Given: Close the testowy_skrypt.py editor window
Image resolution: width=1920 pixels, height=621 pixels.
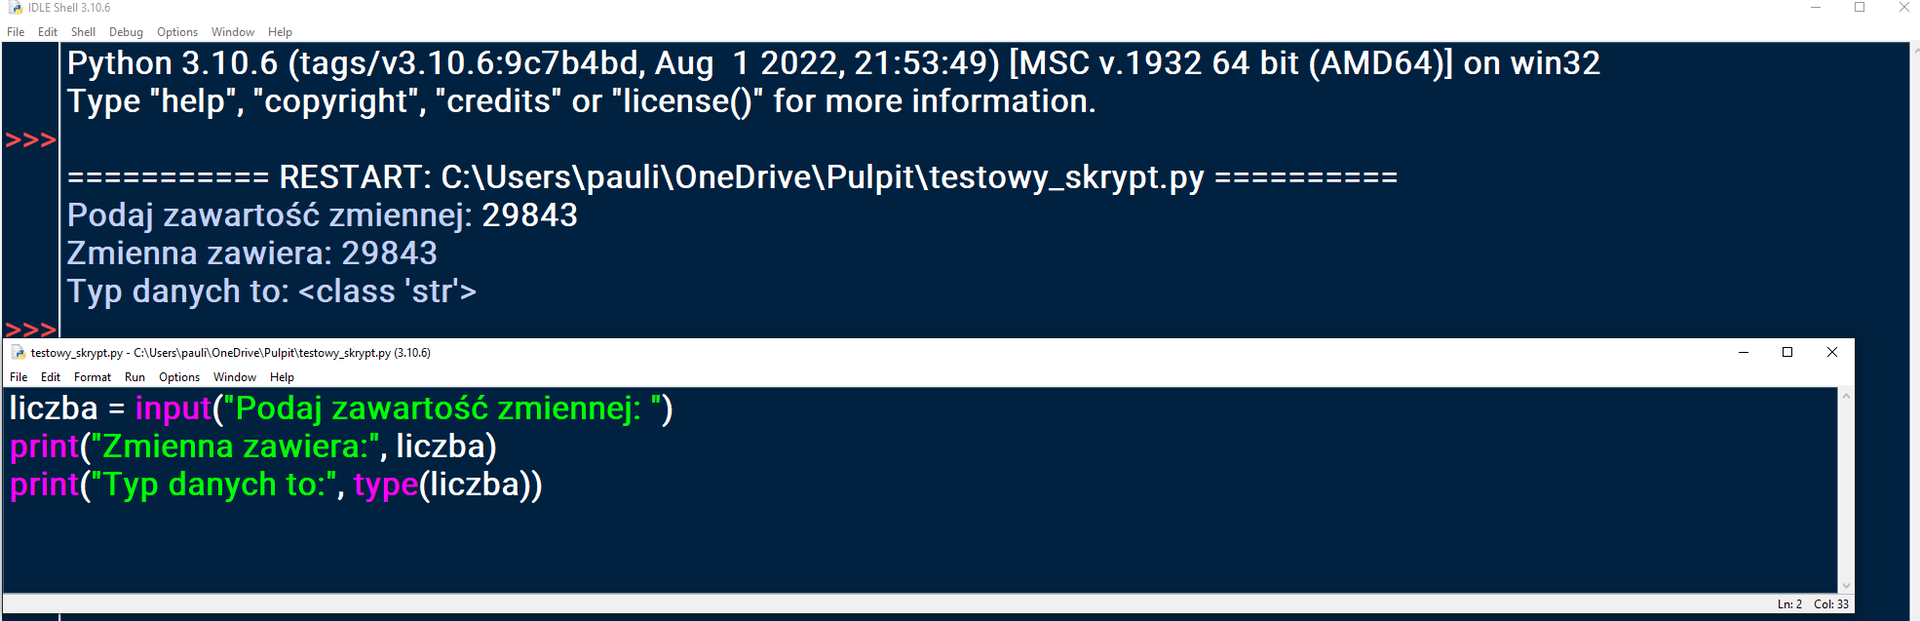Looking at the screenshot, I should click(1832, 352).
